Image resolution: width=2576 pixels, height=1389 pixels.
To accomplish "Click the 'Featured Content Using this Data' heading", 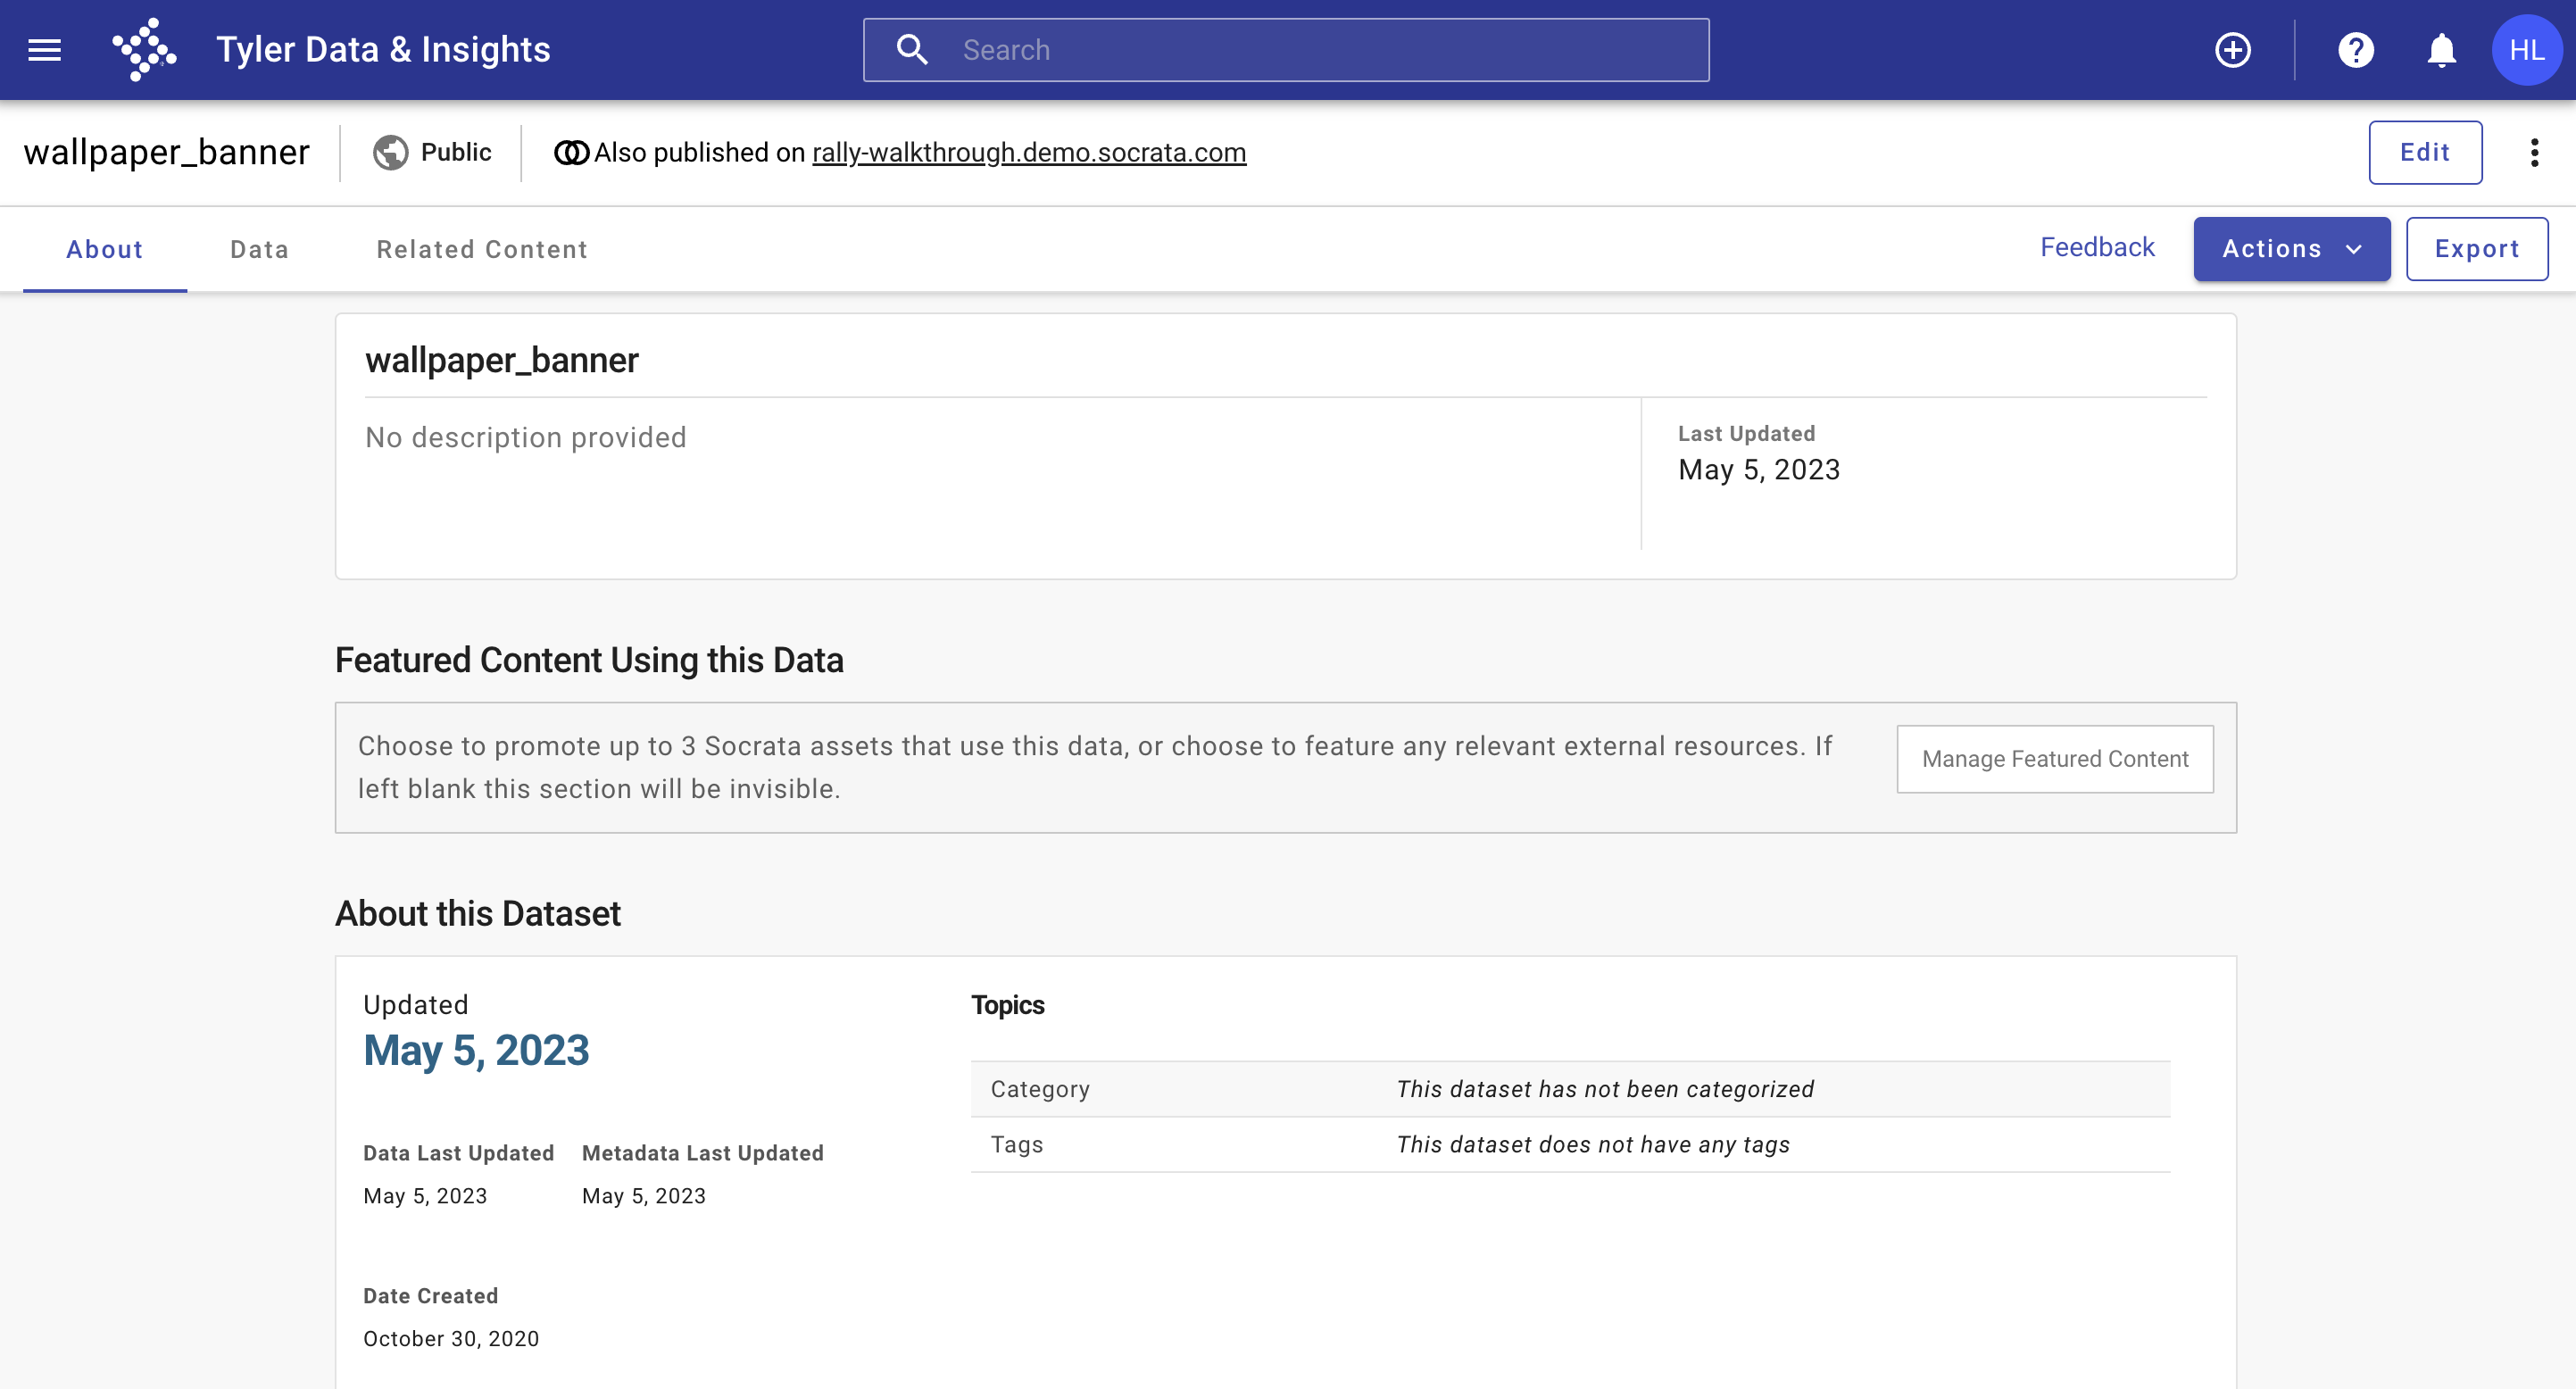I will tap(589, 660).
